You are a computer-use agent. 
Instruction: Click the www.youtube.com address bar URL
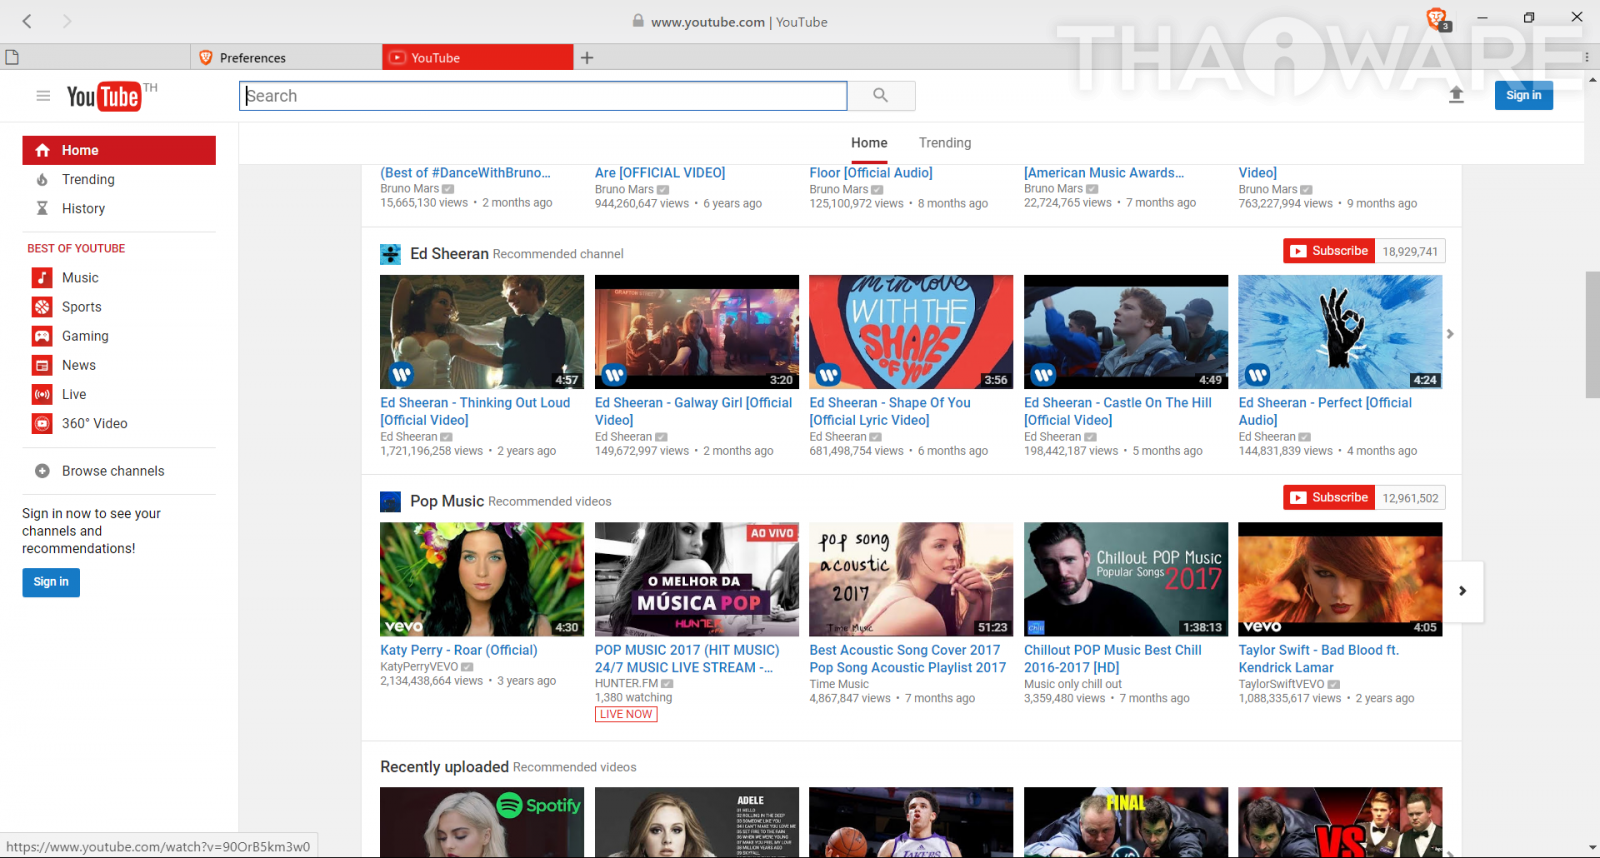tap(708, 22)
